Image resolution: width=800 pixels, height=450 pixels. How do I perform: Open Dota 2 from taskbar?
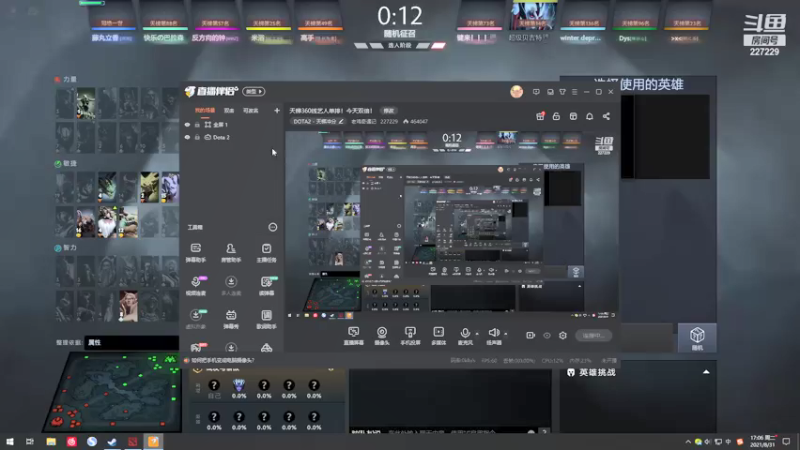[133, 441]
